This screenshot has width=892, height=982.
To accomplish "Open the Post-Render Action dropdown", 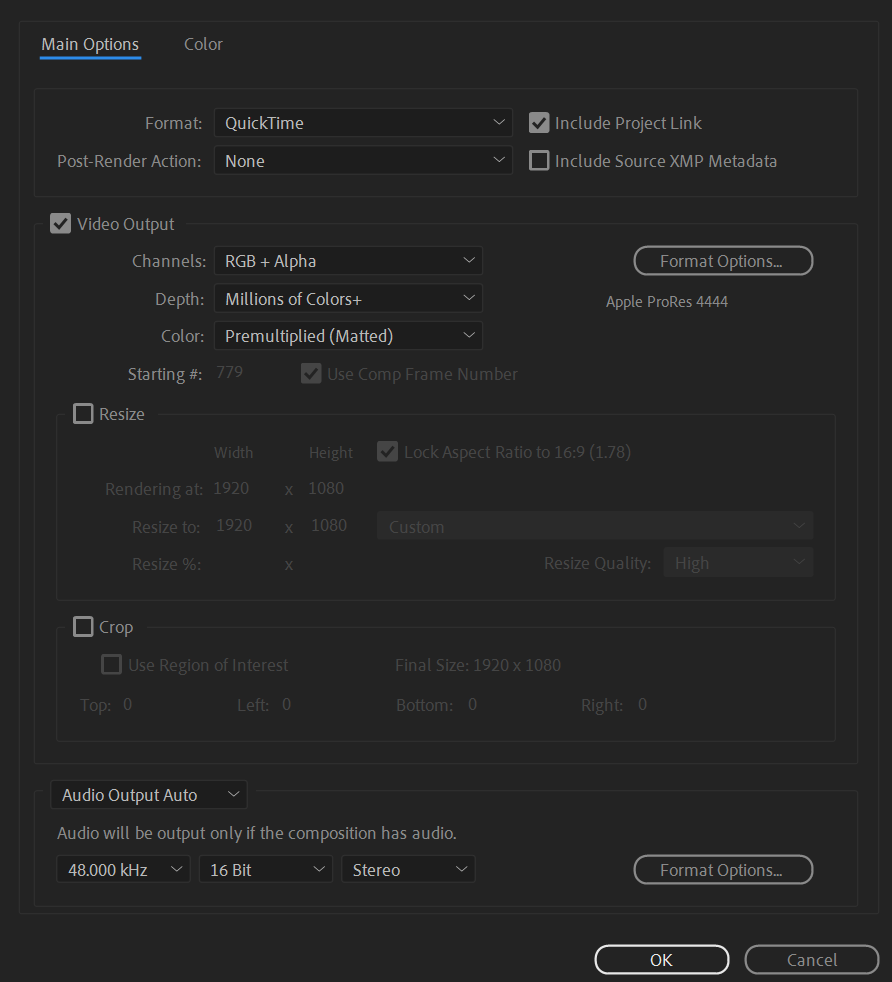I will 362,160.
